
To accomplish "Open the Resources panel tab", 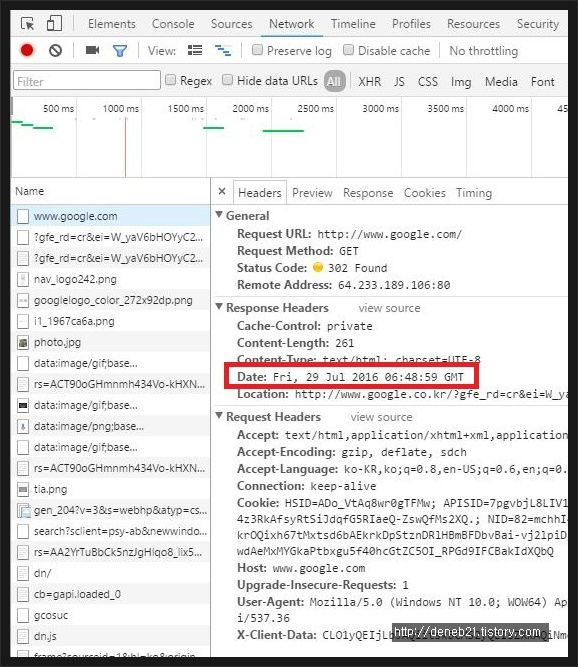I will (x=473, y=24).
